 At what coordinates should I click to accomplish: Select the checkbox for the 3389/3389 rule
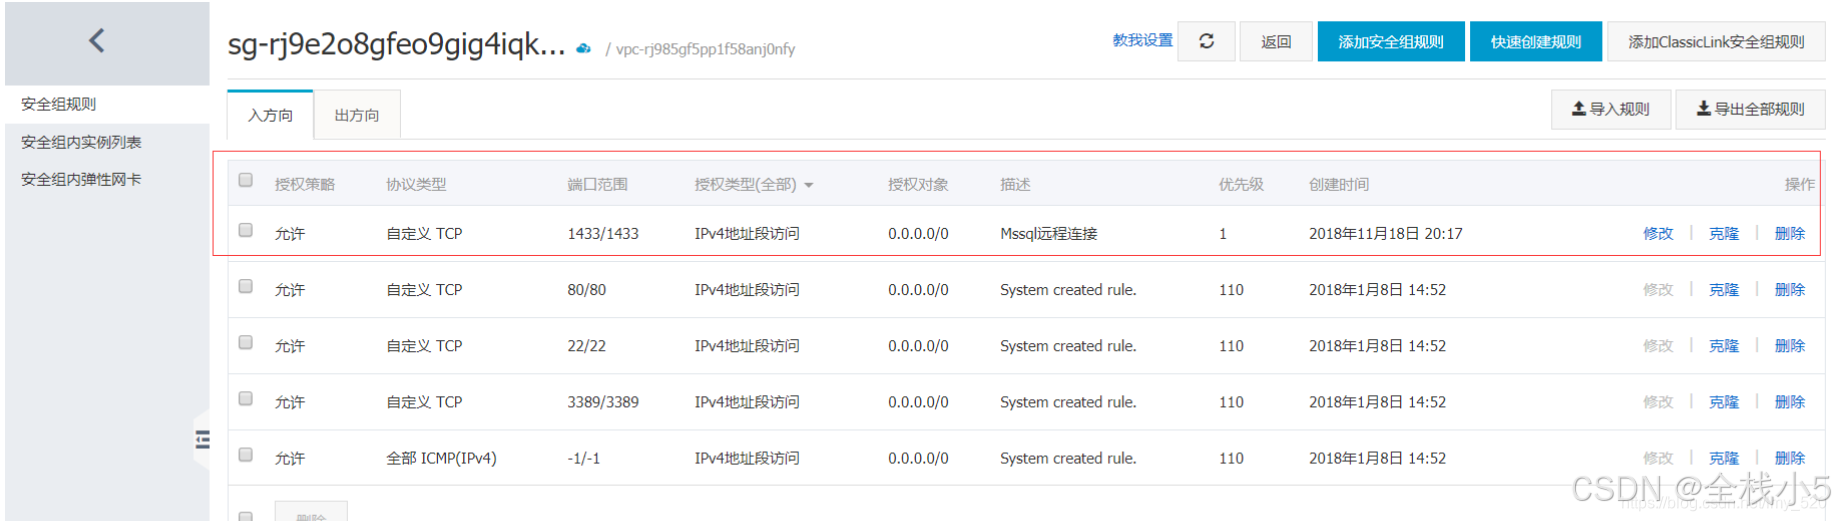point(246,399)
